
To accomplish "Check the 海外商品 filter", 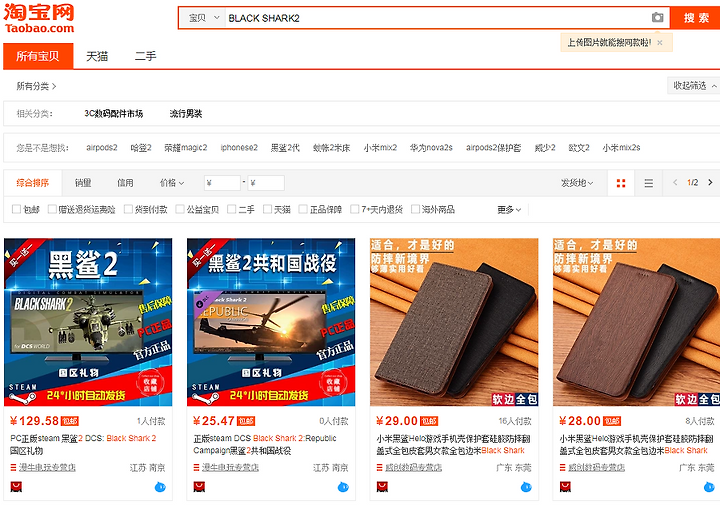I will (x=415, y=209).
